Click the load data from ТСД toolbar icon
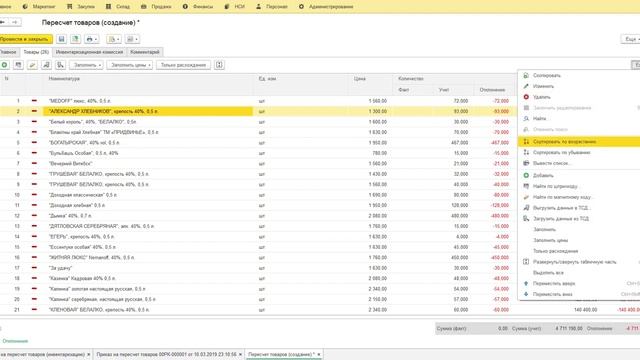 coord(60,65)
